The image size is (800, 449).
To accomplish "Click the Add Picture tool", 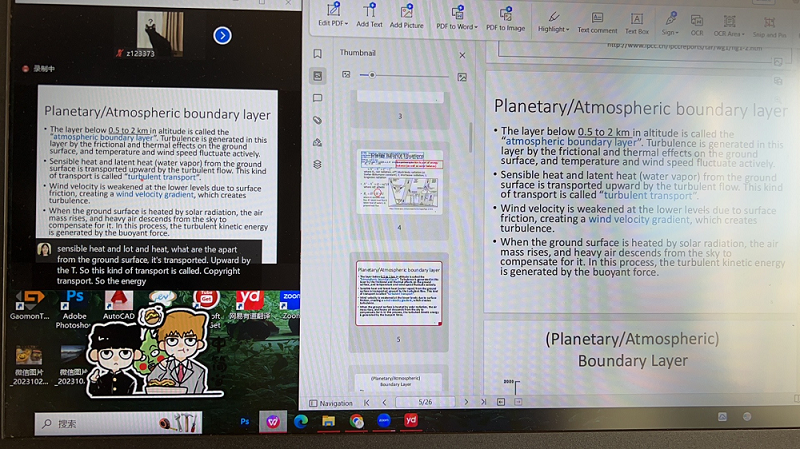I will [x=406, y=16].
